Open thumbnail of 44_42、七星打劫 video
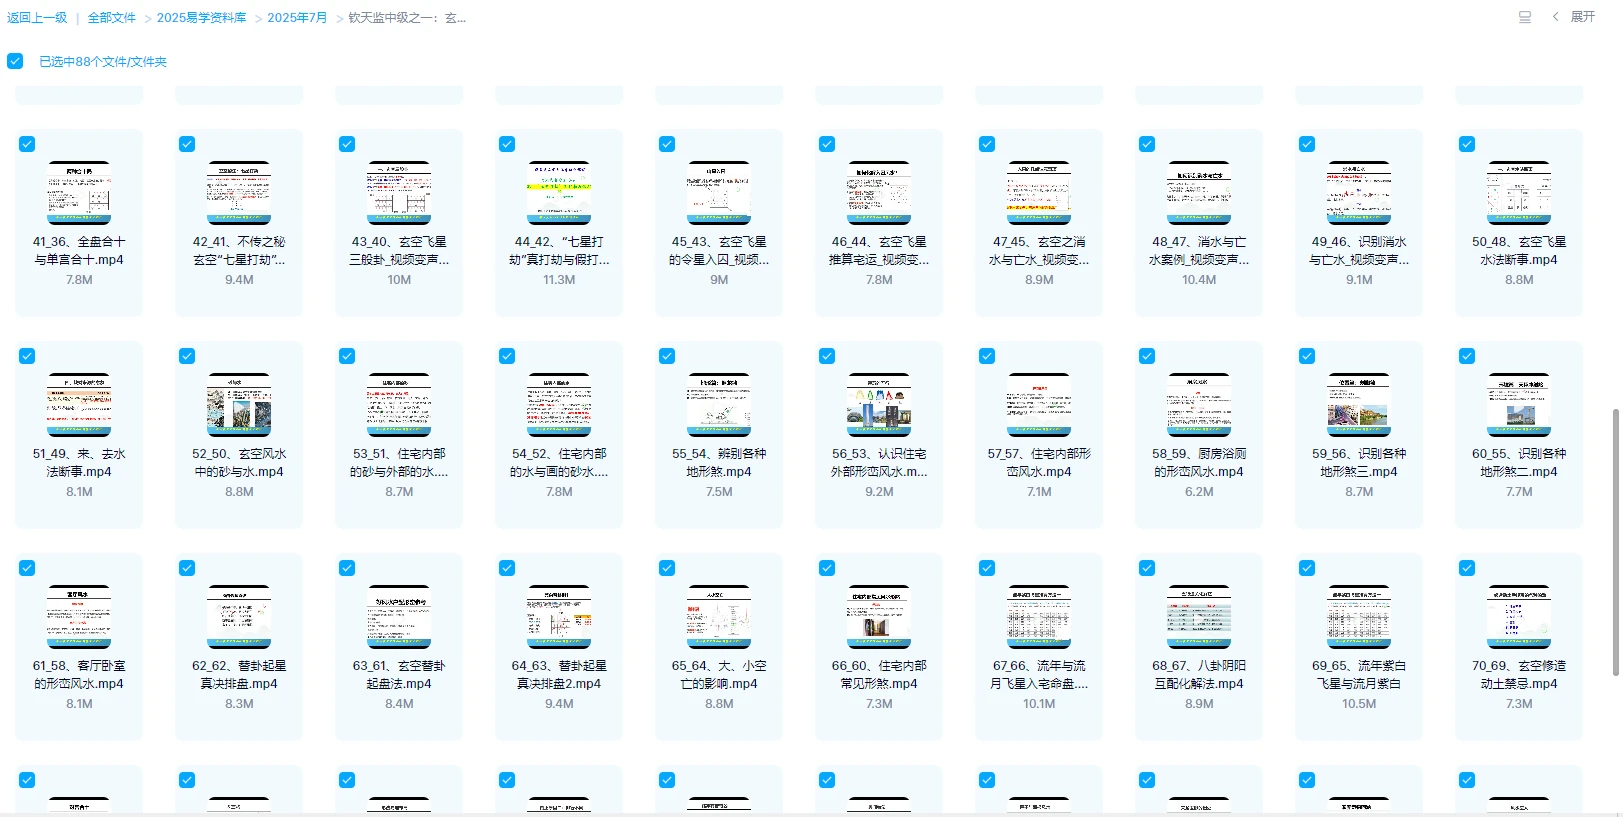The image size is (1623, 817). click(x=559, y=192)
